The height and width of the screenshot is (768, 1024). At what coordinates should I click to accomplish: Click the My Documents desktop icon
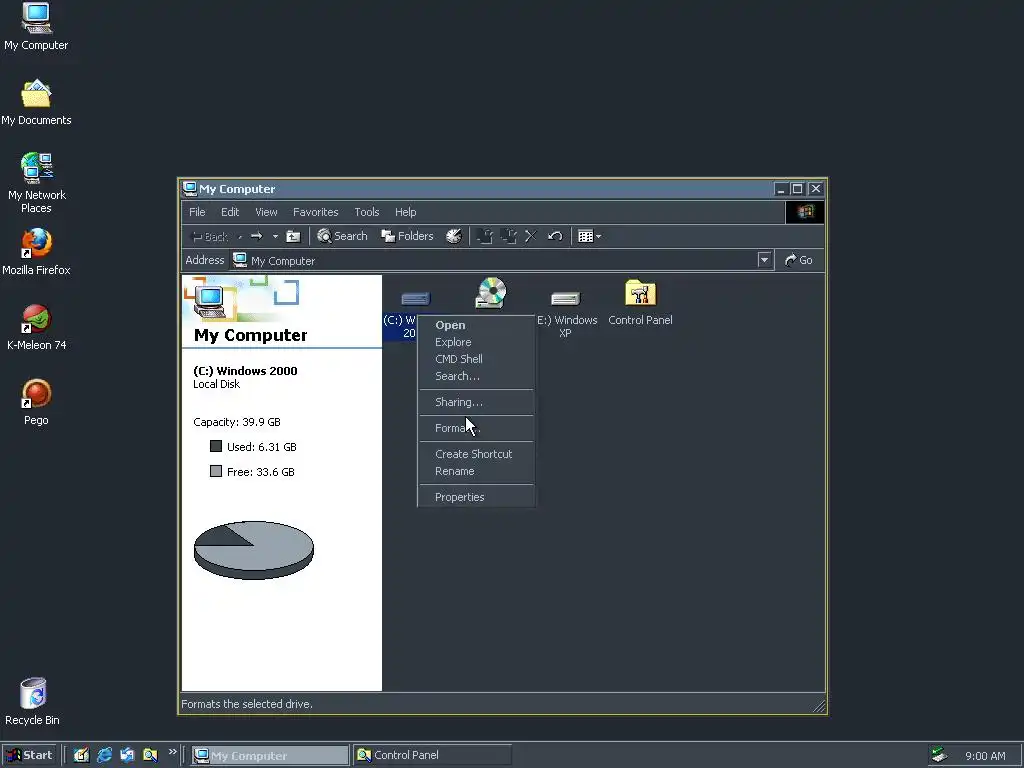36,103
